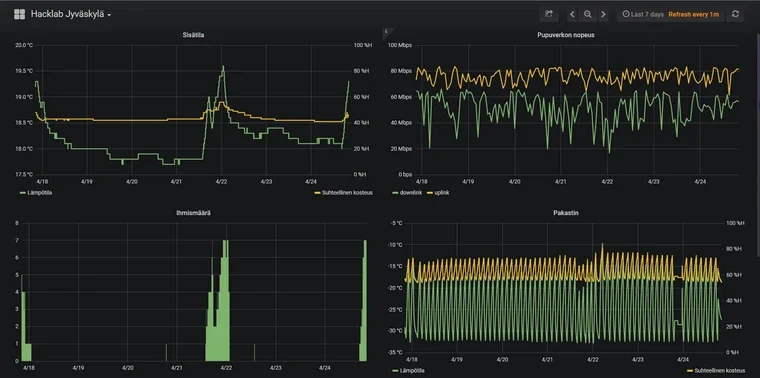Expand the Hacklab Jyväskylä dashboard dropdown
Image resolution: width=760 pixels, height=378 pixels.
[71, 15]
